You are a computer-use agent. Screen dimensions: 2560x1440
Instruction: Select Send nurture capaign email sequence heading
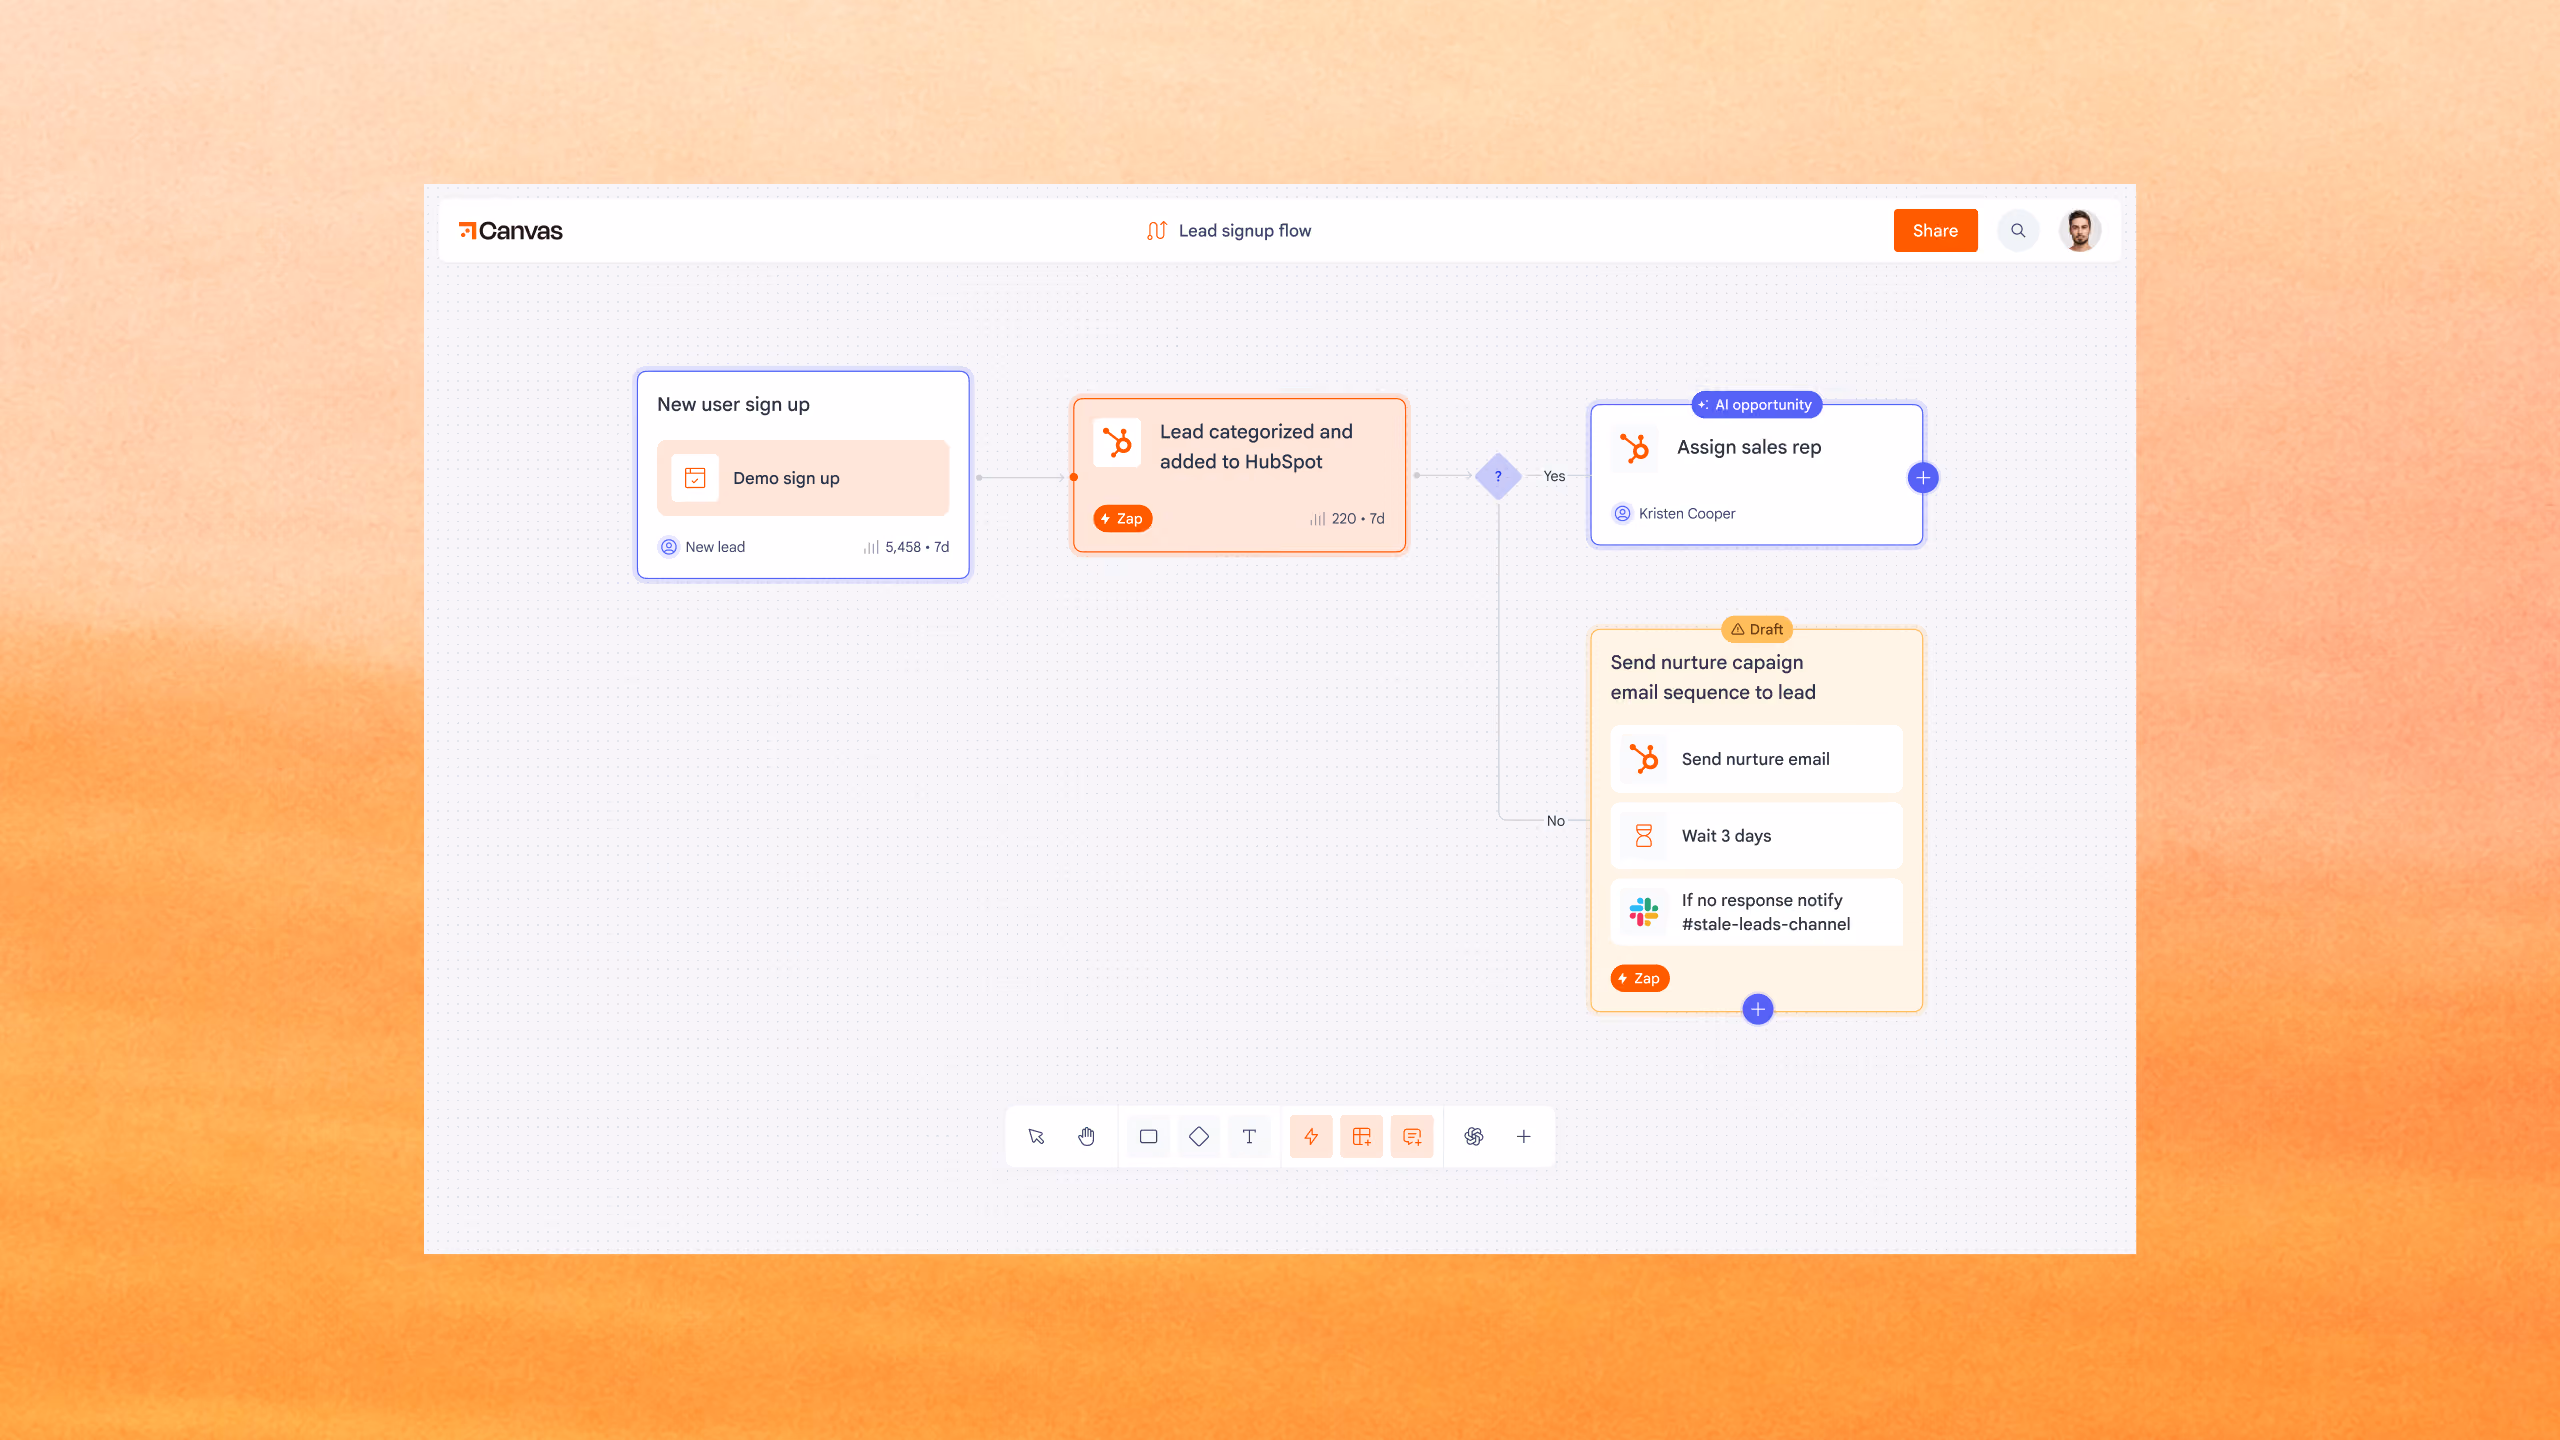point(1712,677)
